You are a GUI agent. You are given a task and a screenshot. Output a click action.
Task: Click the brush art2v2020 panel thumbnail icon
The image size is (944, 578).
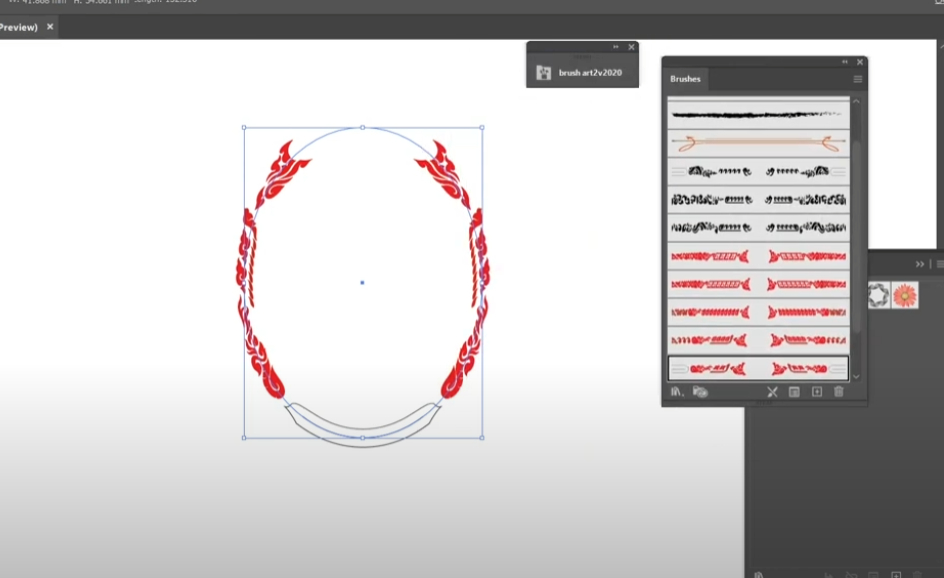545,72
